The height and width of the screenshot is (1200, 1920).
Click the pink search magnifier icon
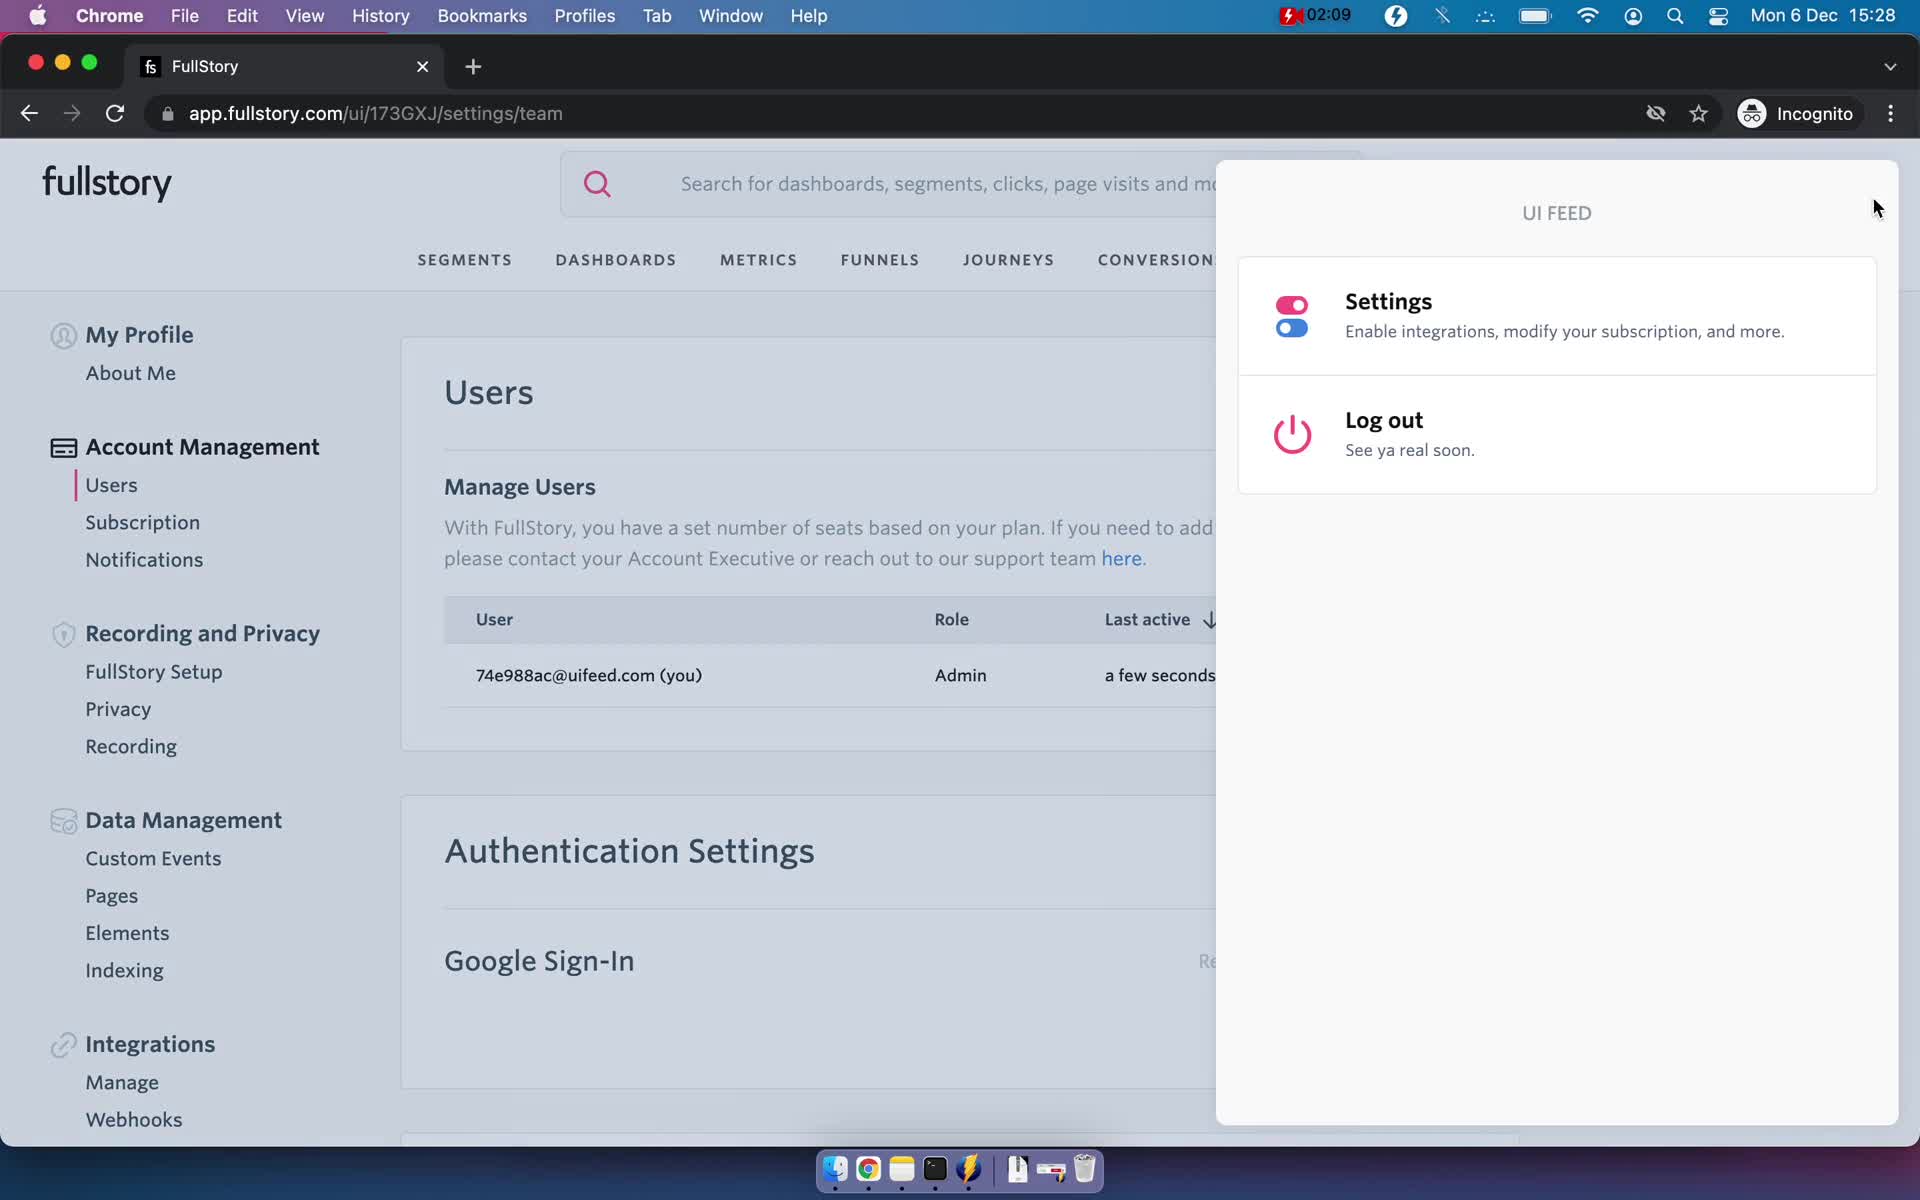[x=597, y=184]
